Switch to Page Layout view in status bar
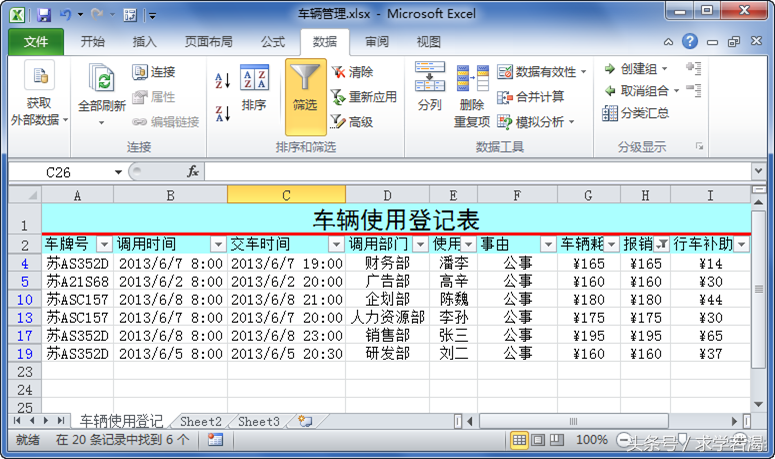 click(x=538, y=440)
